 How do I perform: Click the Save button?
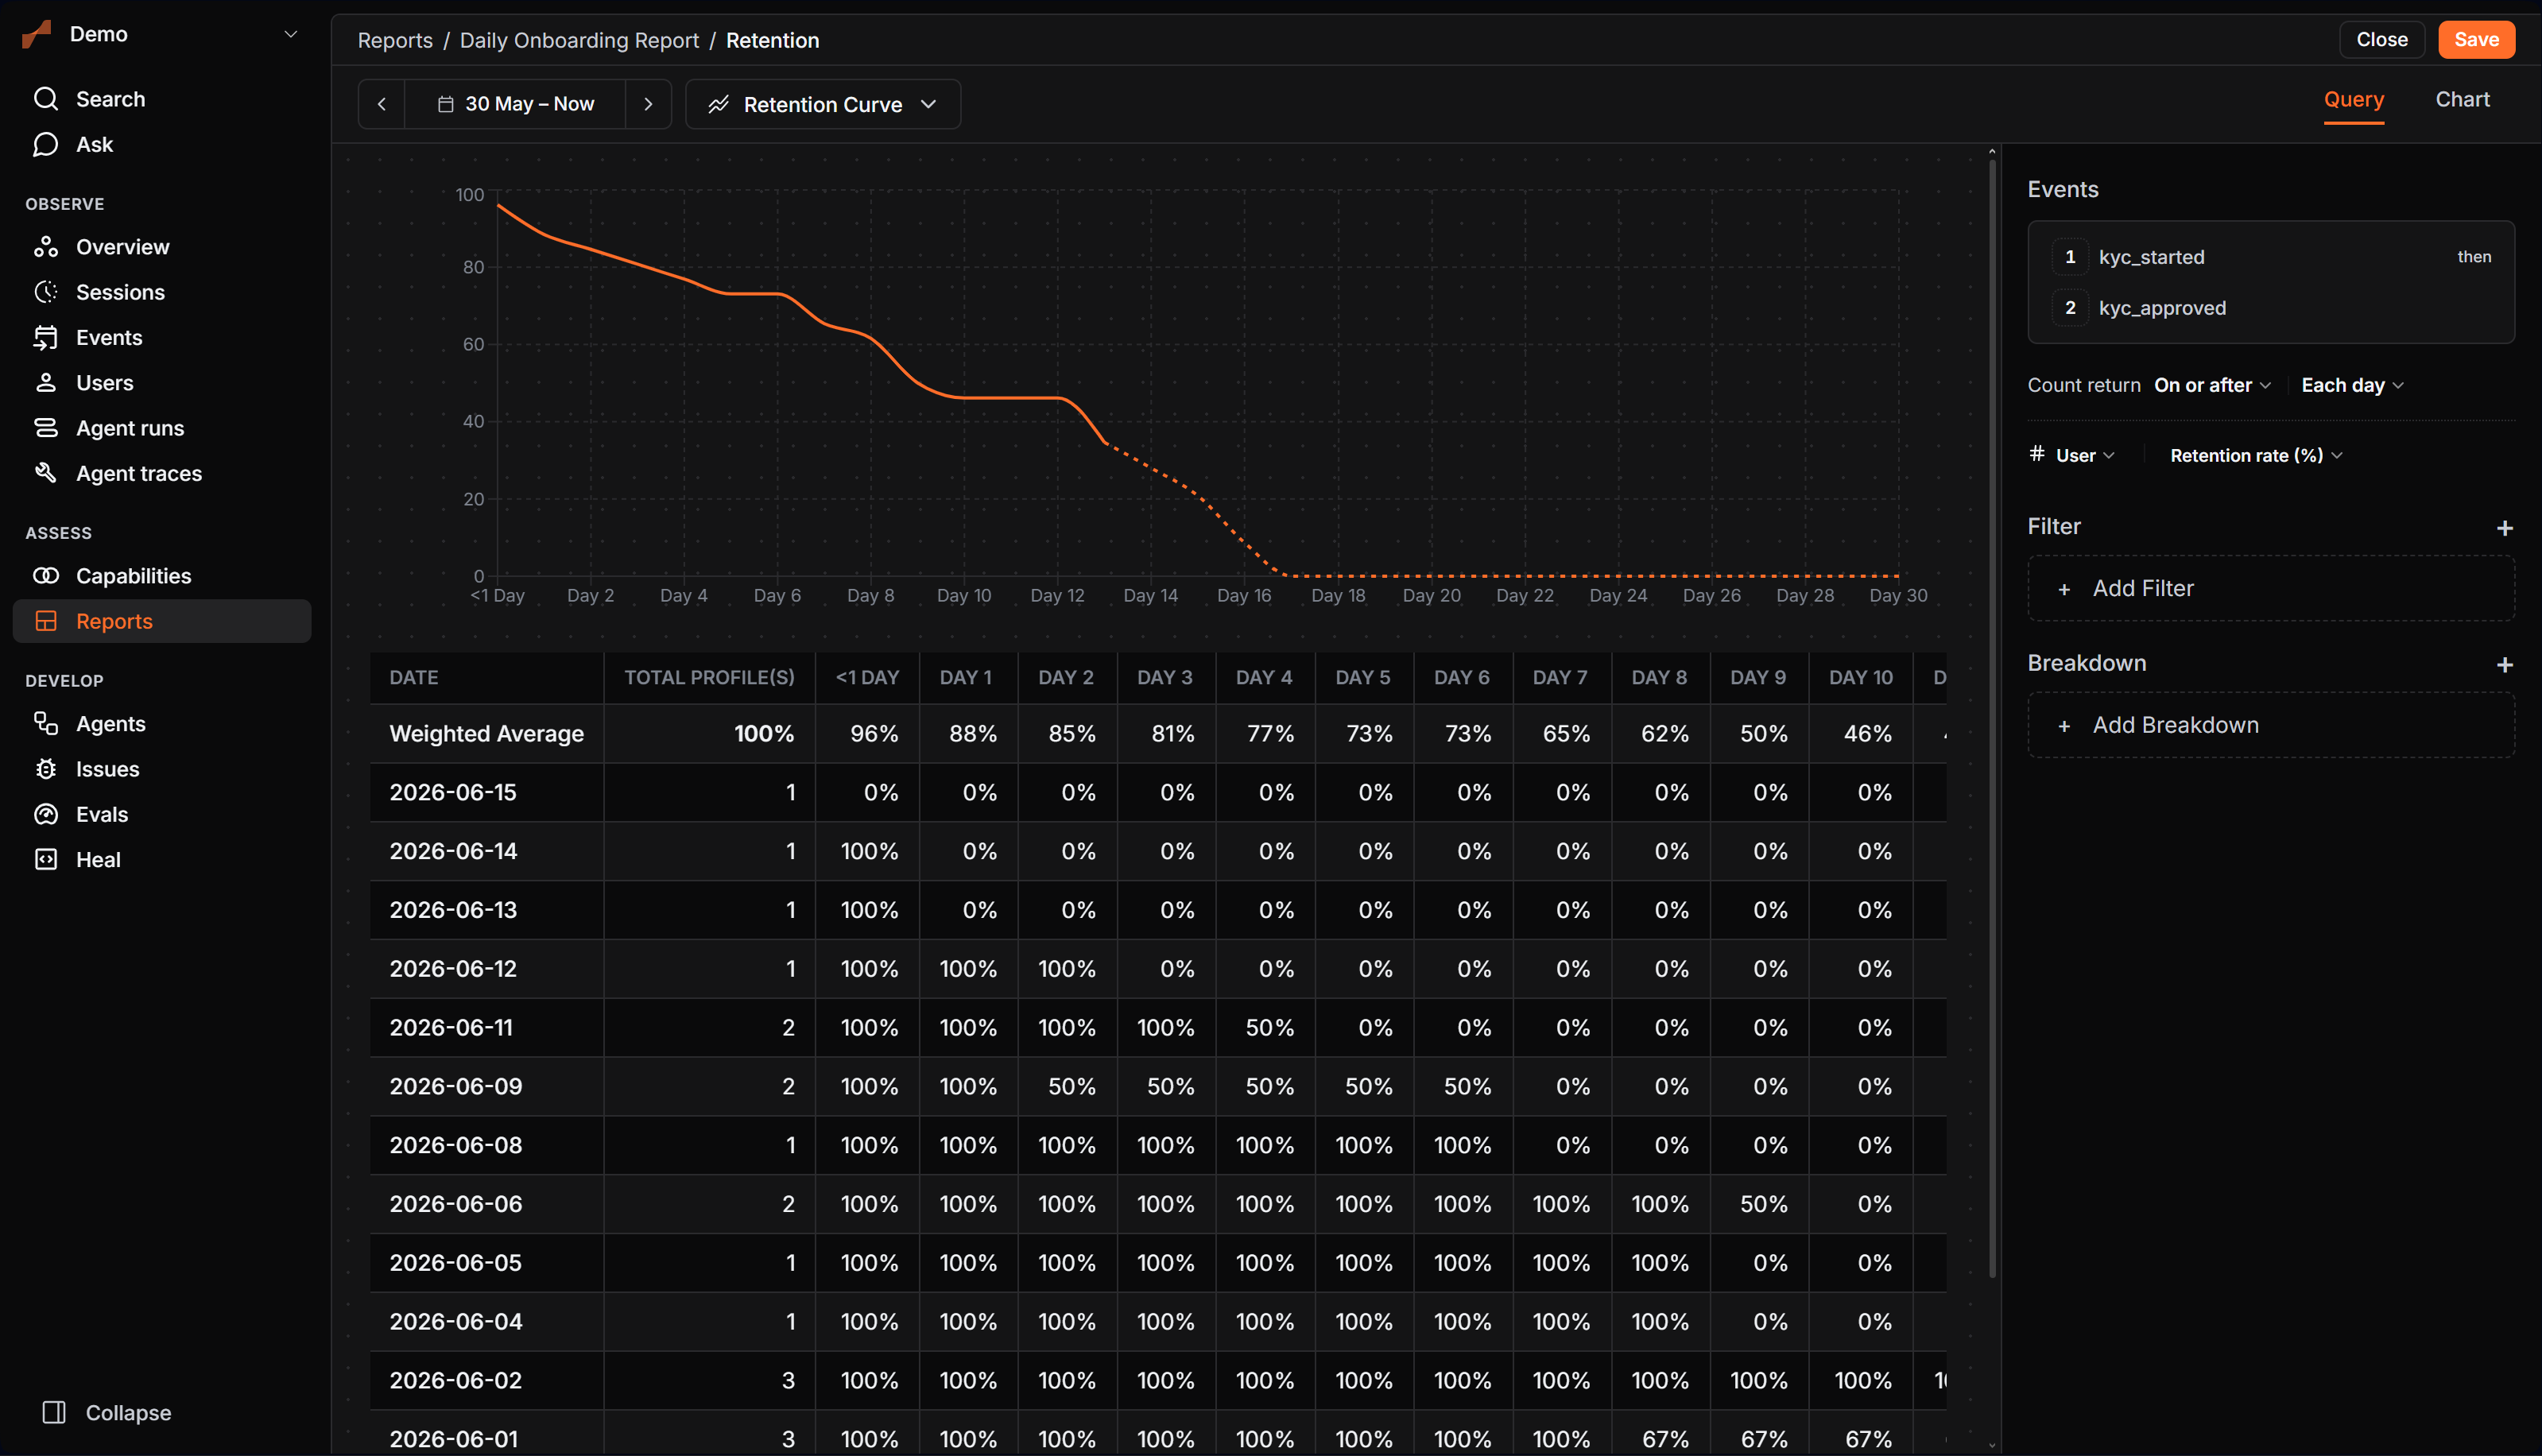coord(2476,39)
